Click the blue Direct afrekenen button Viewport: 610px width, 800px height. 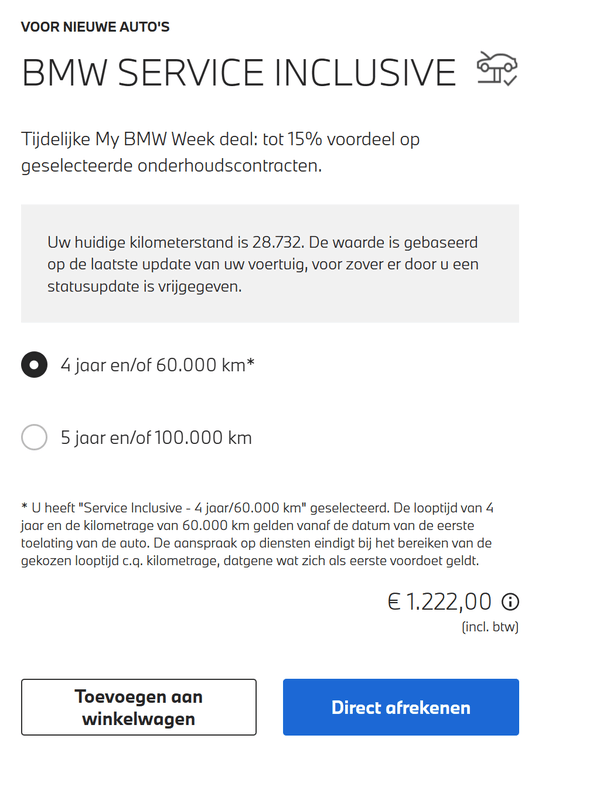(400, 707)
